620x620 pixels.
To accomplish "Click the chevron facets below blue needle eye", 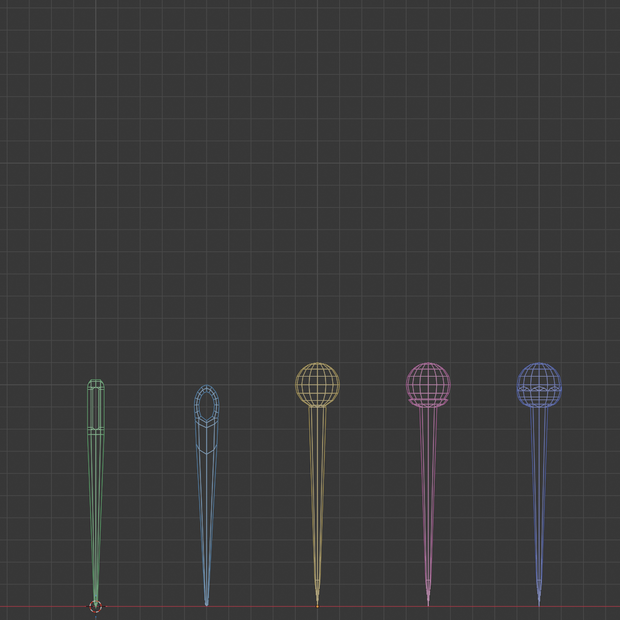I will coord(206,437).
